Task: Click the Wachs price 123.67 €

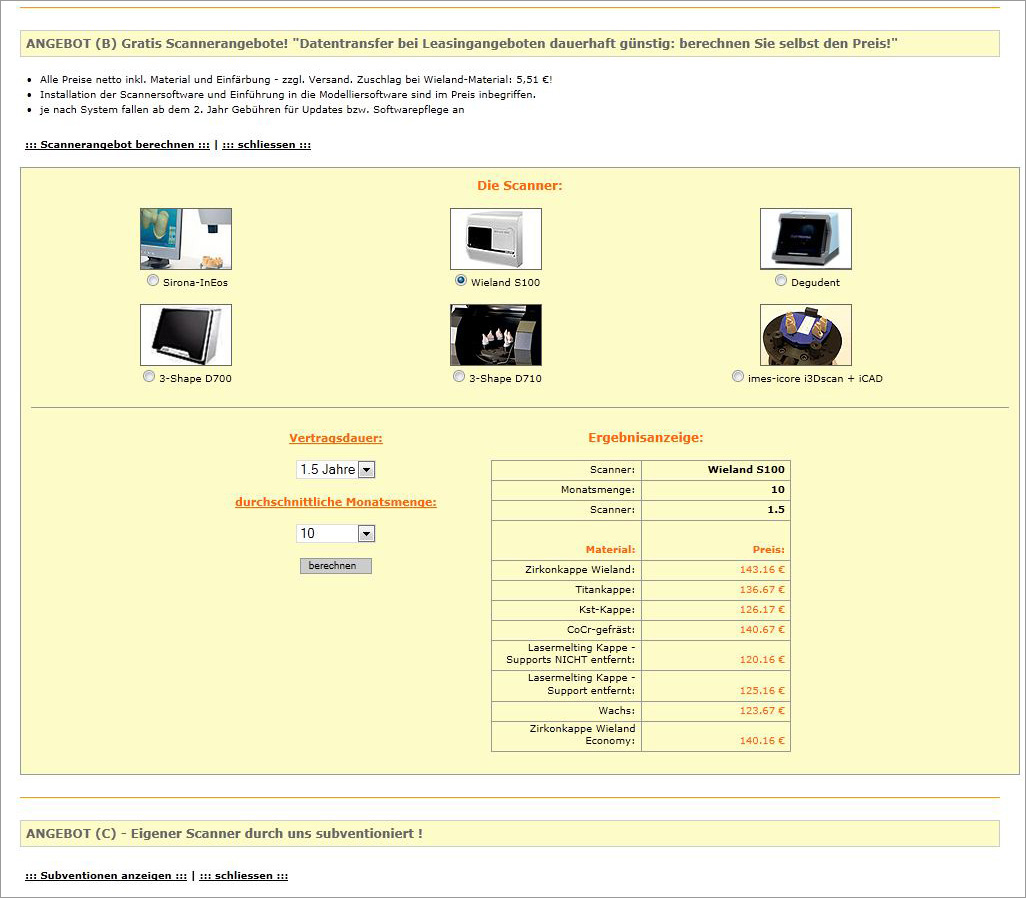Action: click(762, 710)
